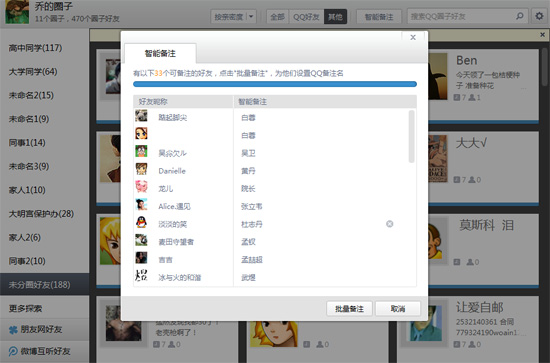Click the 批量备注 button
The width and height of the screenshot is (550, 363).
(x=349, y=309)
